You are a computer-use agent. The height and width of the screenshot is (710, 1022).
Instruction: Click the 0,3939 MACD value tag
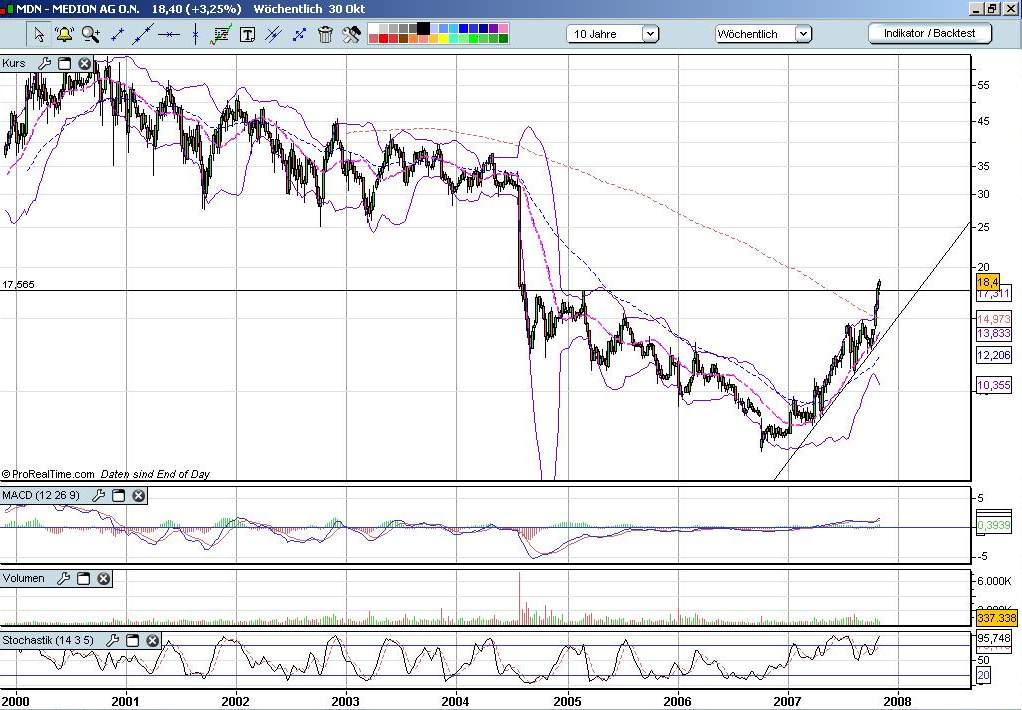(x=994, y=525)
